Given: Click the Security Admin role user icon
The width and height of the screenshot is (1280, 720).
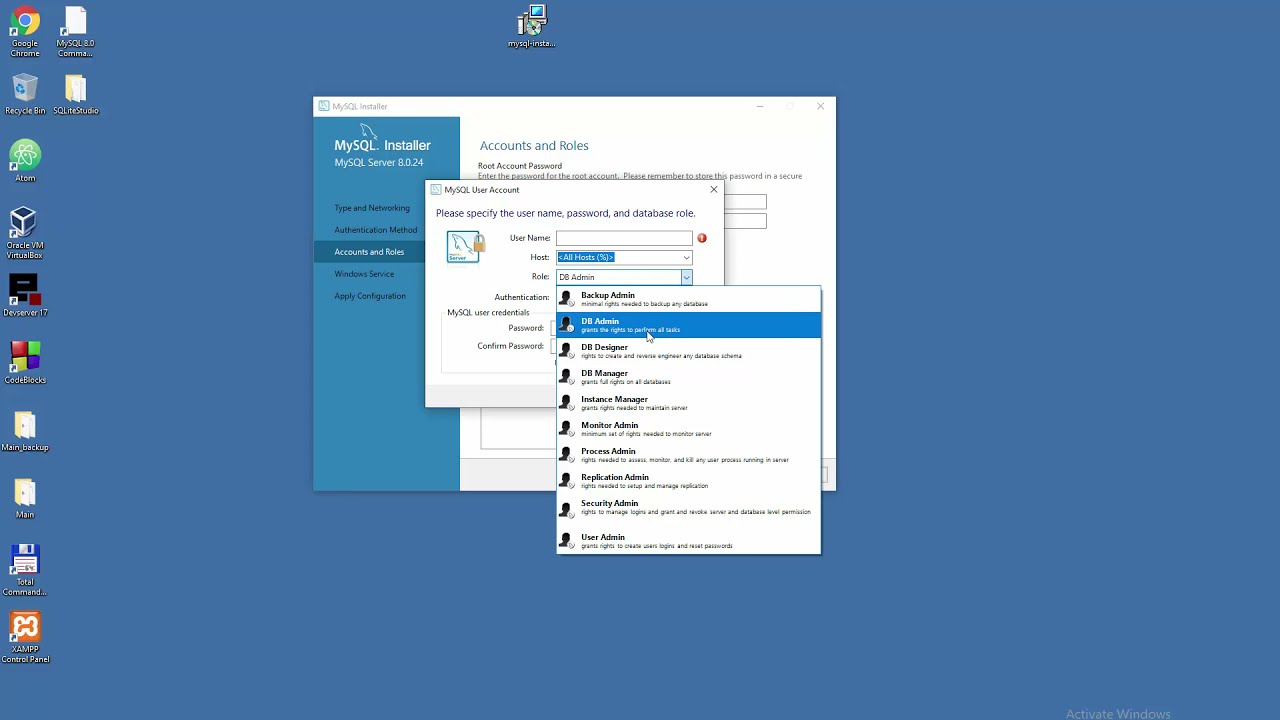Looking at the screenshot, I should 567,508.
